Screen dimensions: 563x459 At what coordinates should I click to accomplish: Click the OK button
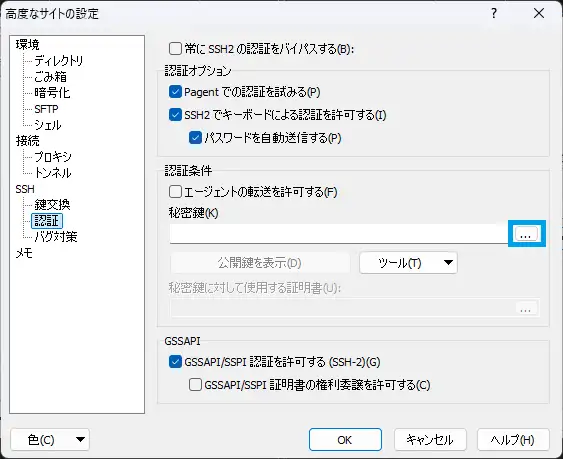(345, 439)
